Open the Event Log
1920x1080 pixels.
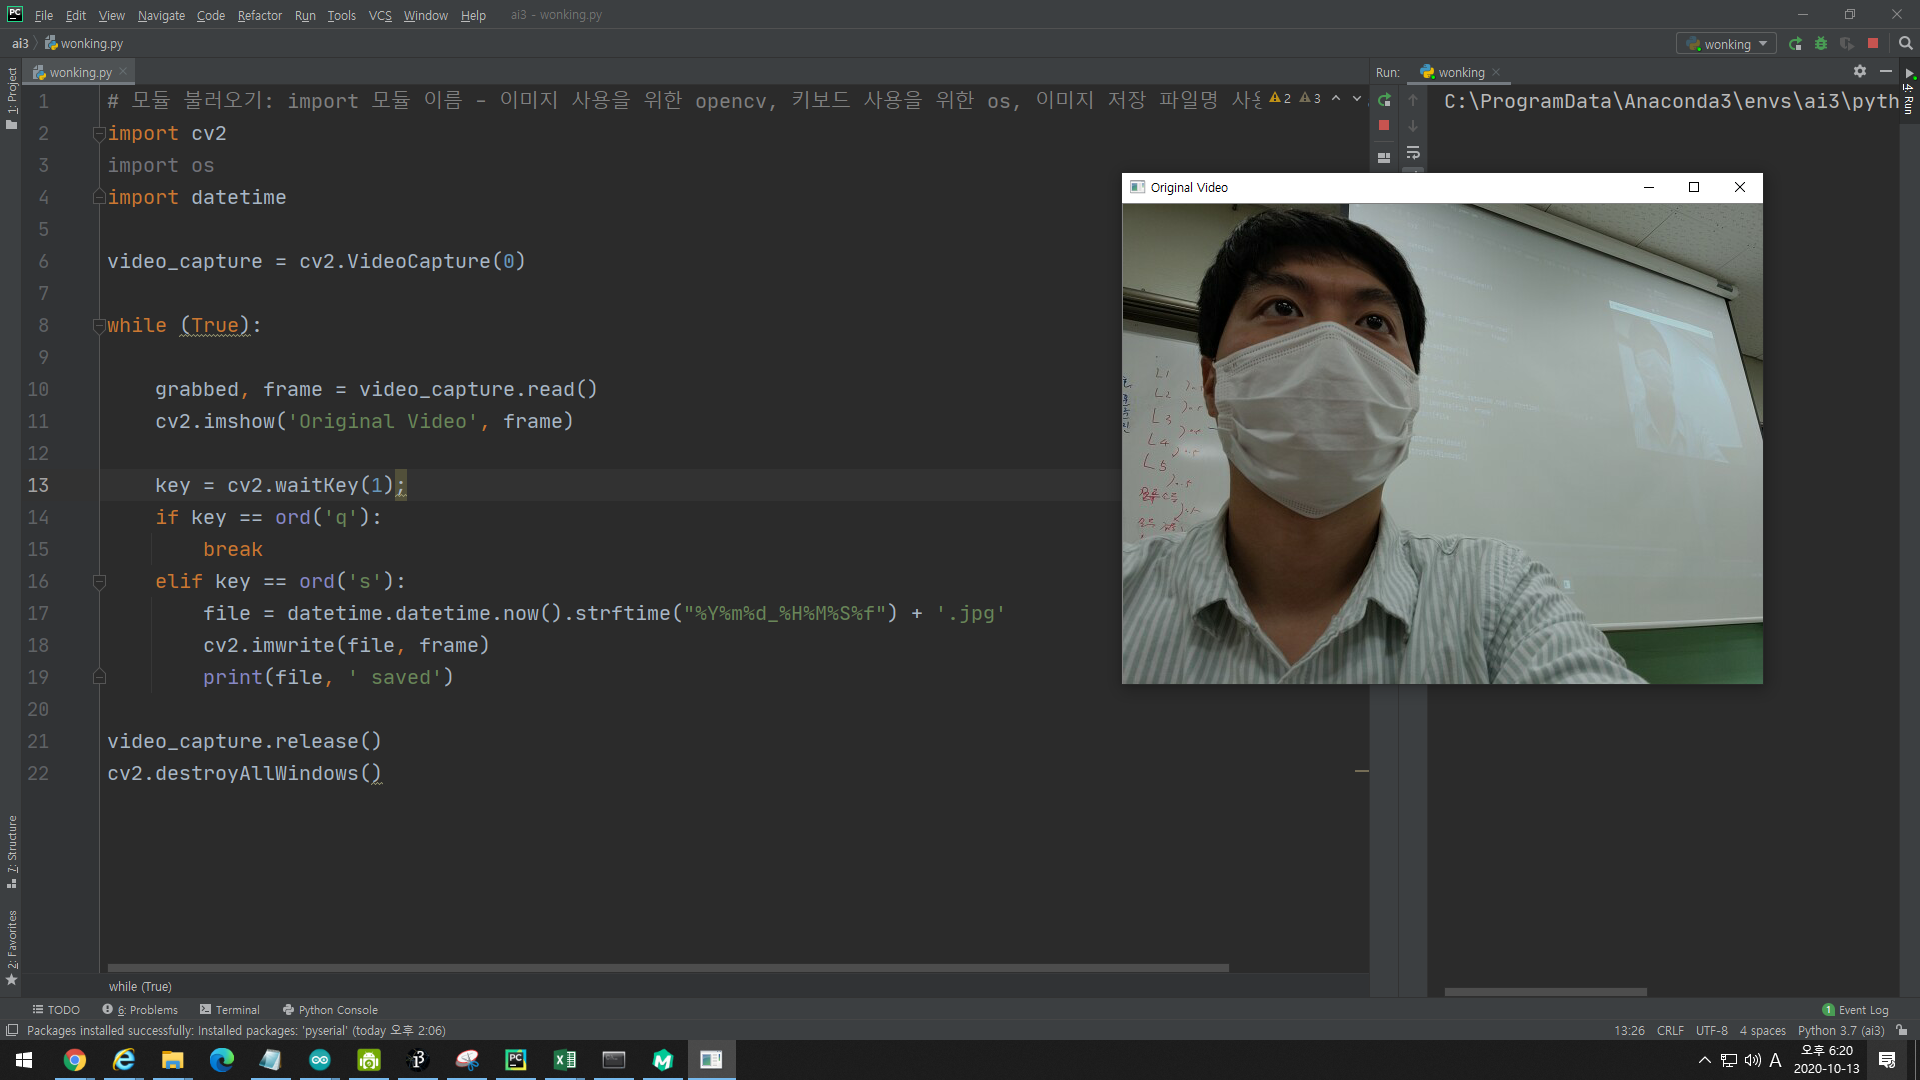[x=1856, y=1010]
